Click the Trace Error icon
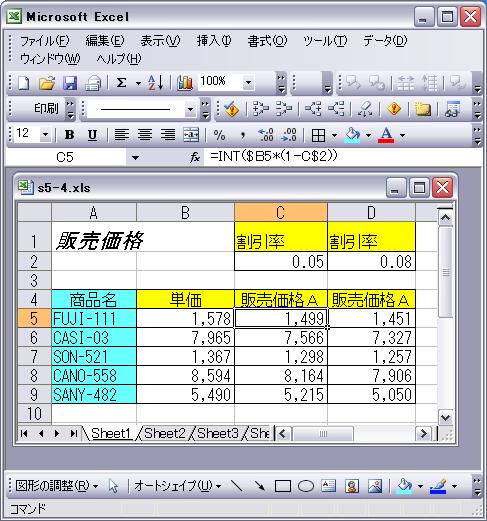Screen dimensions: 487x521 (394, 109)
